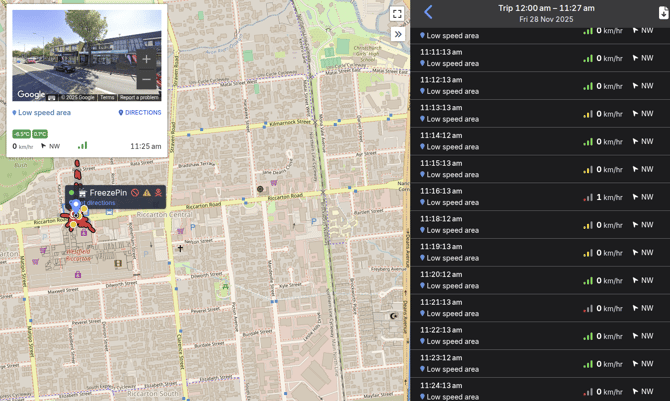Click the blue location pin on map

point(76,204)
